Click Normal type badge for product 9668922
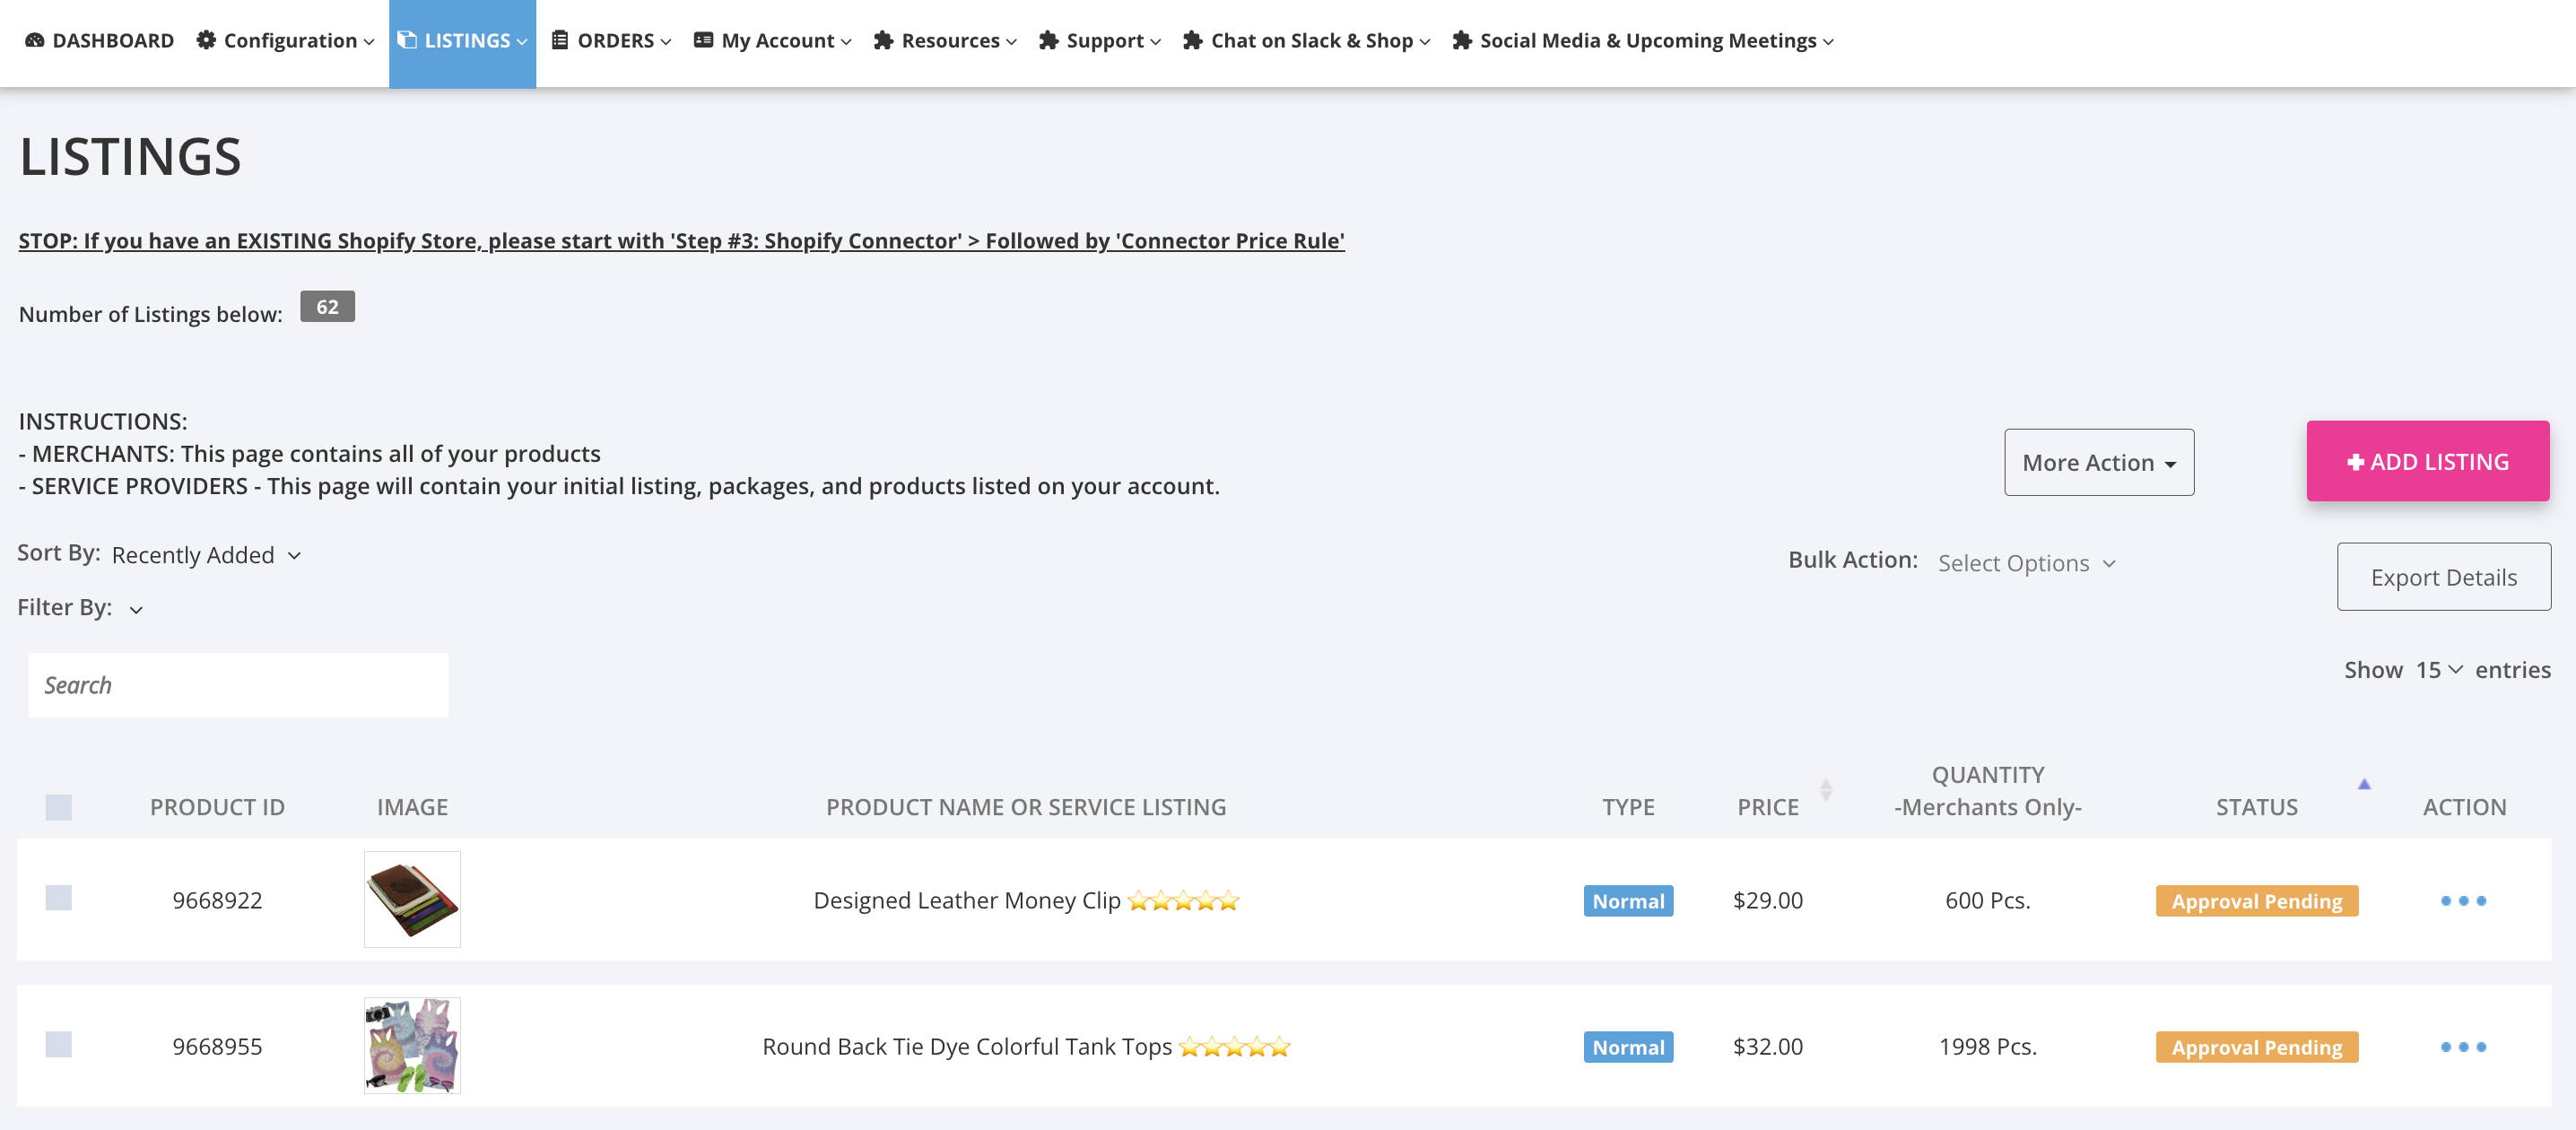The height and width of the screenshot is (1130, 2576). [x=1628, y=901]
